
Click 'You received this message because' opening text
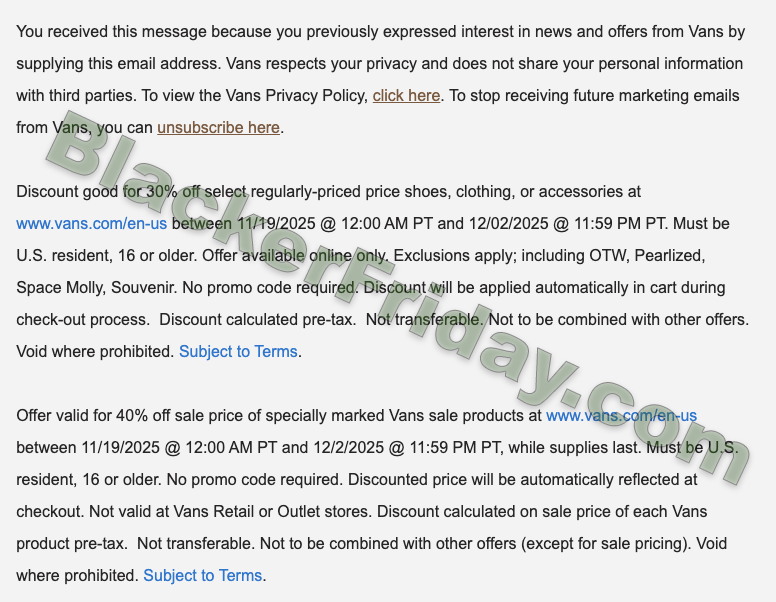[140, 32]
